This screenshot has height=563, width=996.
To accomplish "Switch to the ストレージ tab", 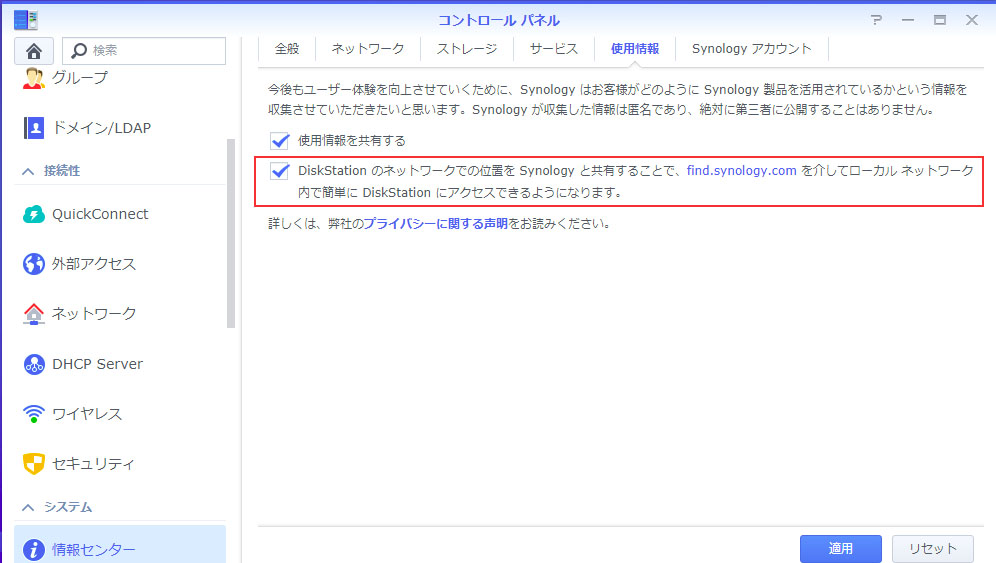I will coord(467,49).
